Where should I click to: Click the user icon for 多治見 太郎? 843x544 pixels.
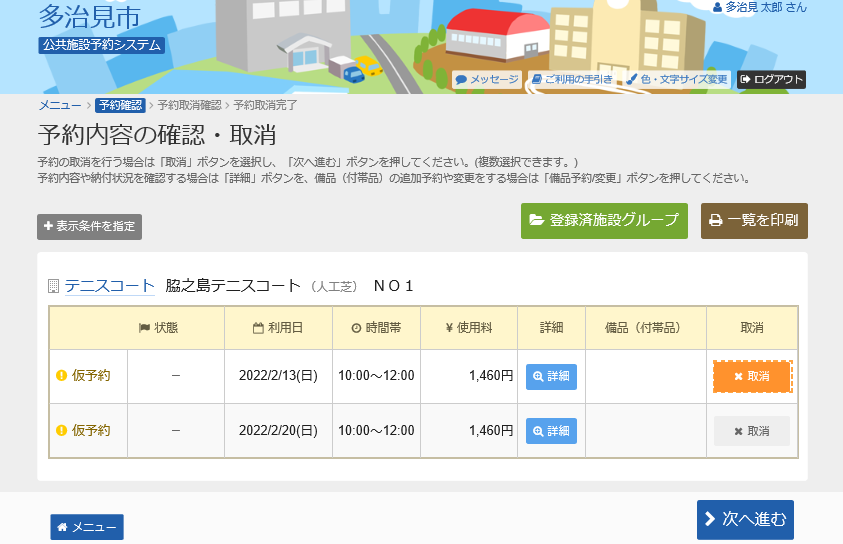coord(717,8)
